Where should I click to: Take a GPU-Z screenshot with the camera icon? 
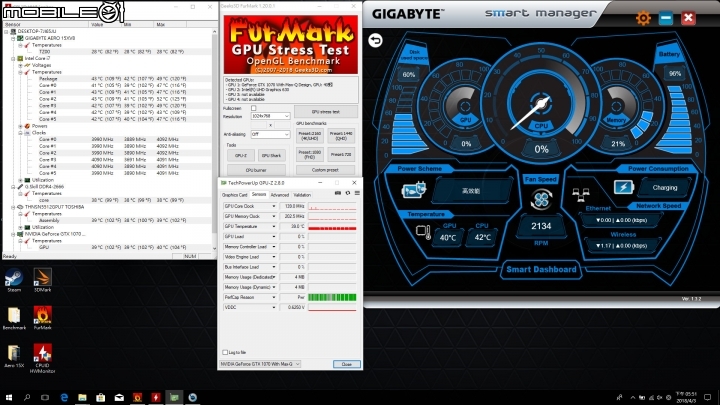pyautogui.click(x=338, y=193)
